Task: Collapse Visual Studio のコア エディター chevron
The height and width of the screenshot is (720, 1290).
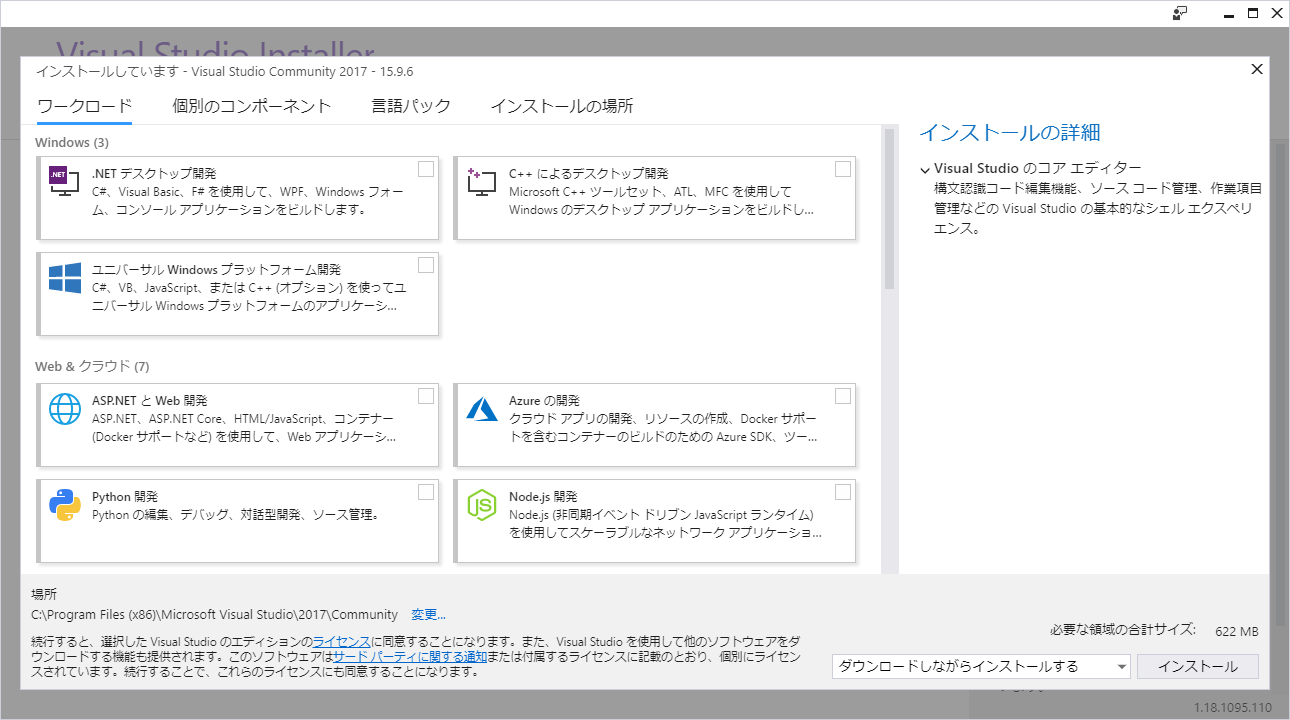Action: (925, 169)
